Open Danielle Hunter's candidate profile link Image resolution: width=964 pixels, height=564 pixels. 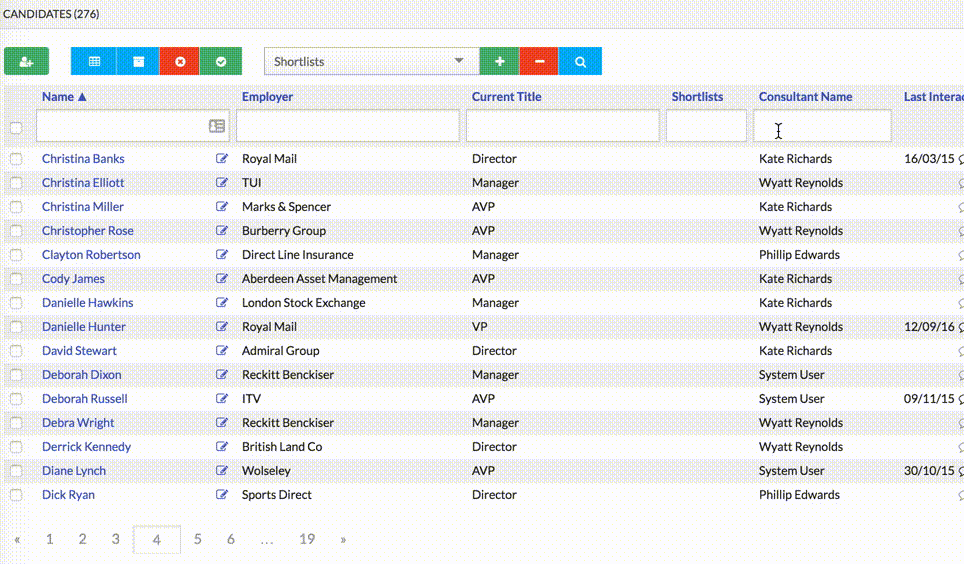[x=84, y=327]
